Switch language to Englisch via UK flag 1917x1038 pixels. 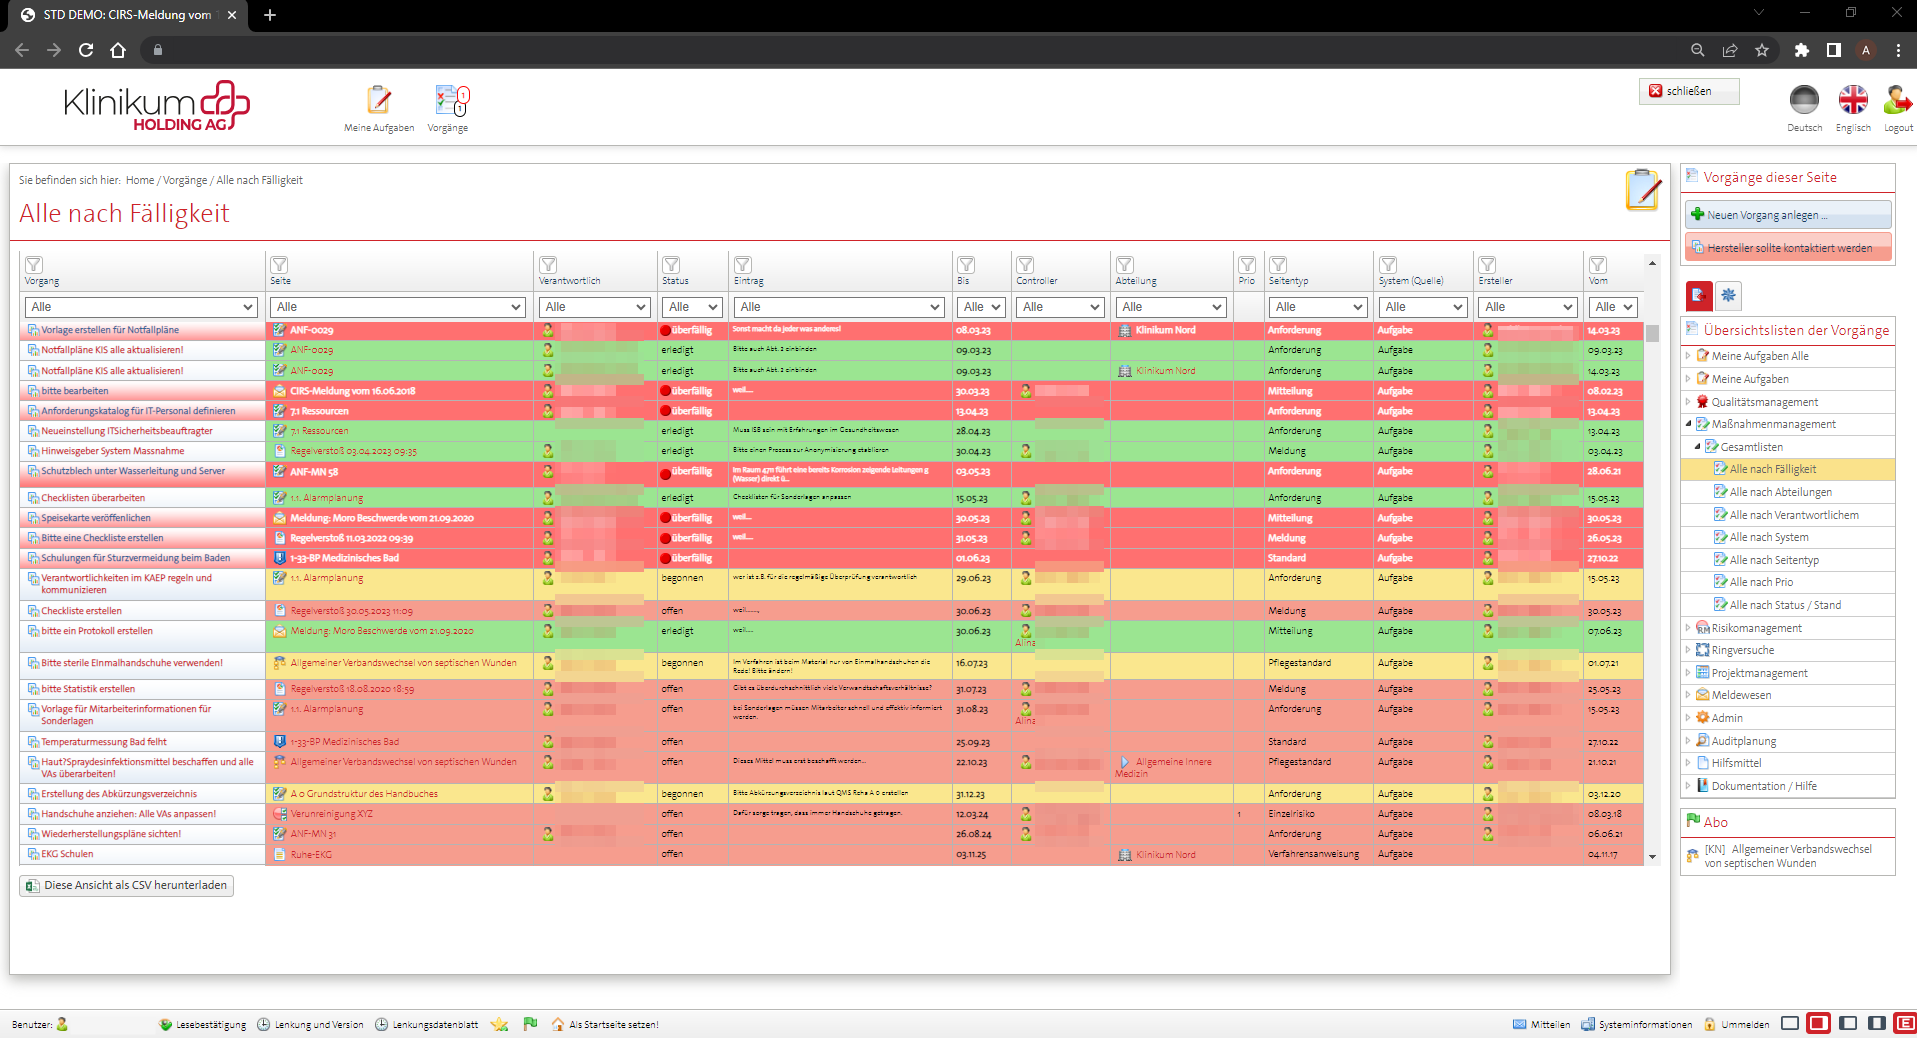(x=1852, y=100)
